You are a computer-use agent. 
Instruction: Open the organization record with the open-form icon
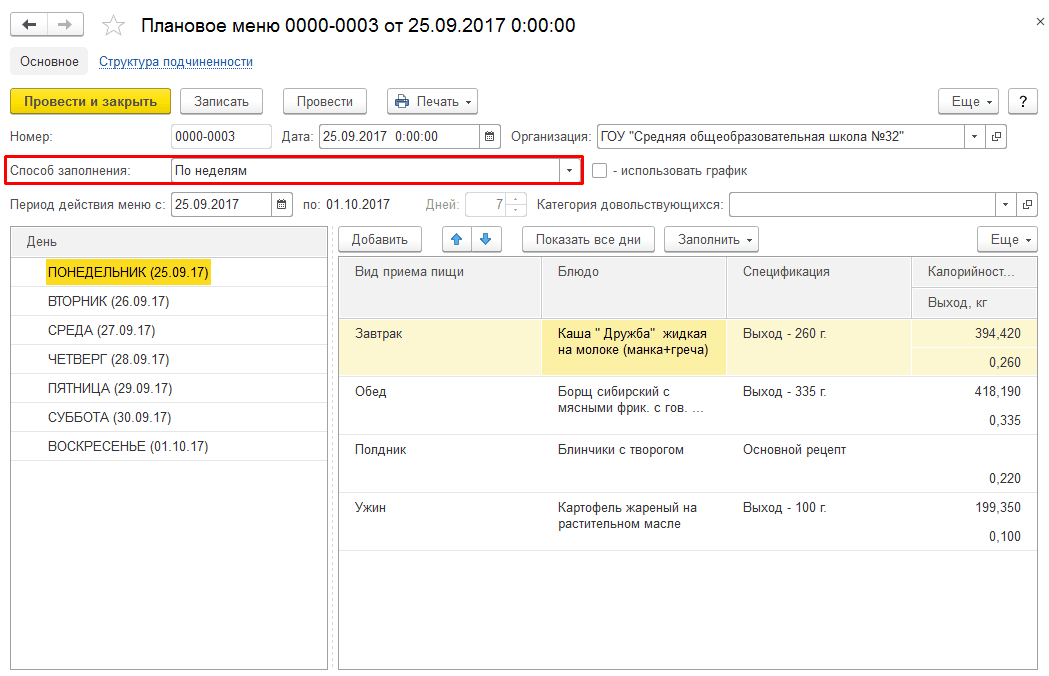[x=996, y=137]
